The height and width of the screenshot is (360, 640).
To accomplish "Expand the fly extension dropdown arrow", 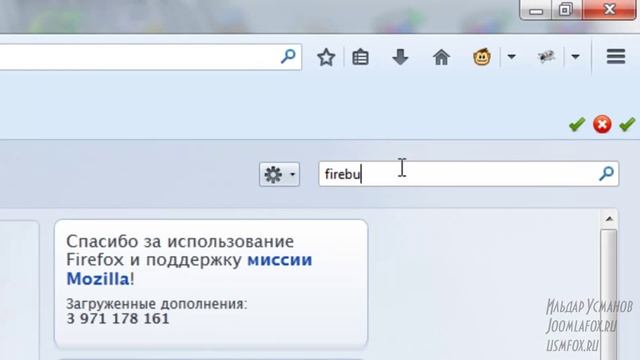I will click(x=576, y=57).
